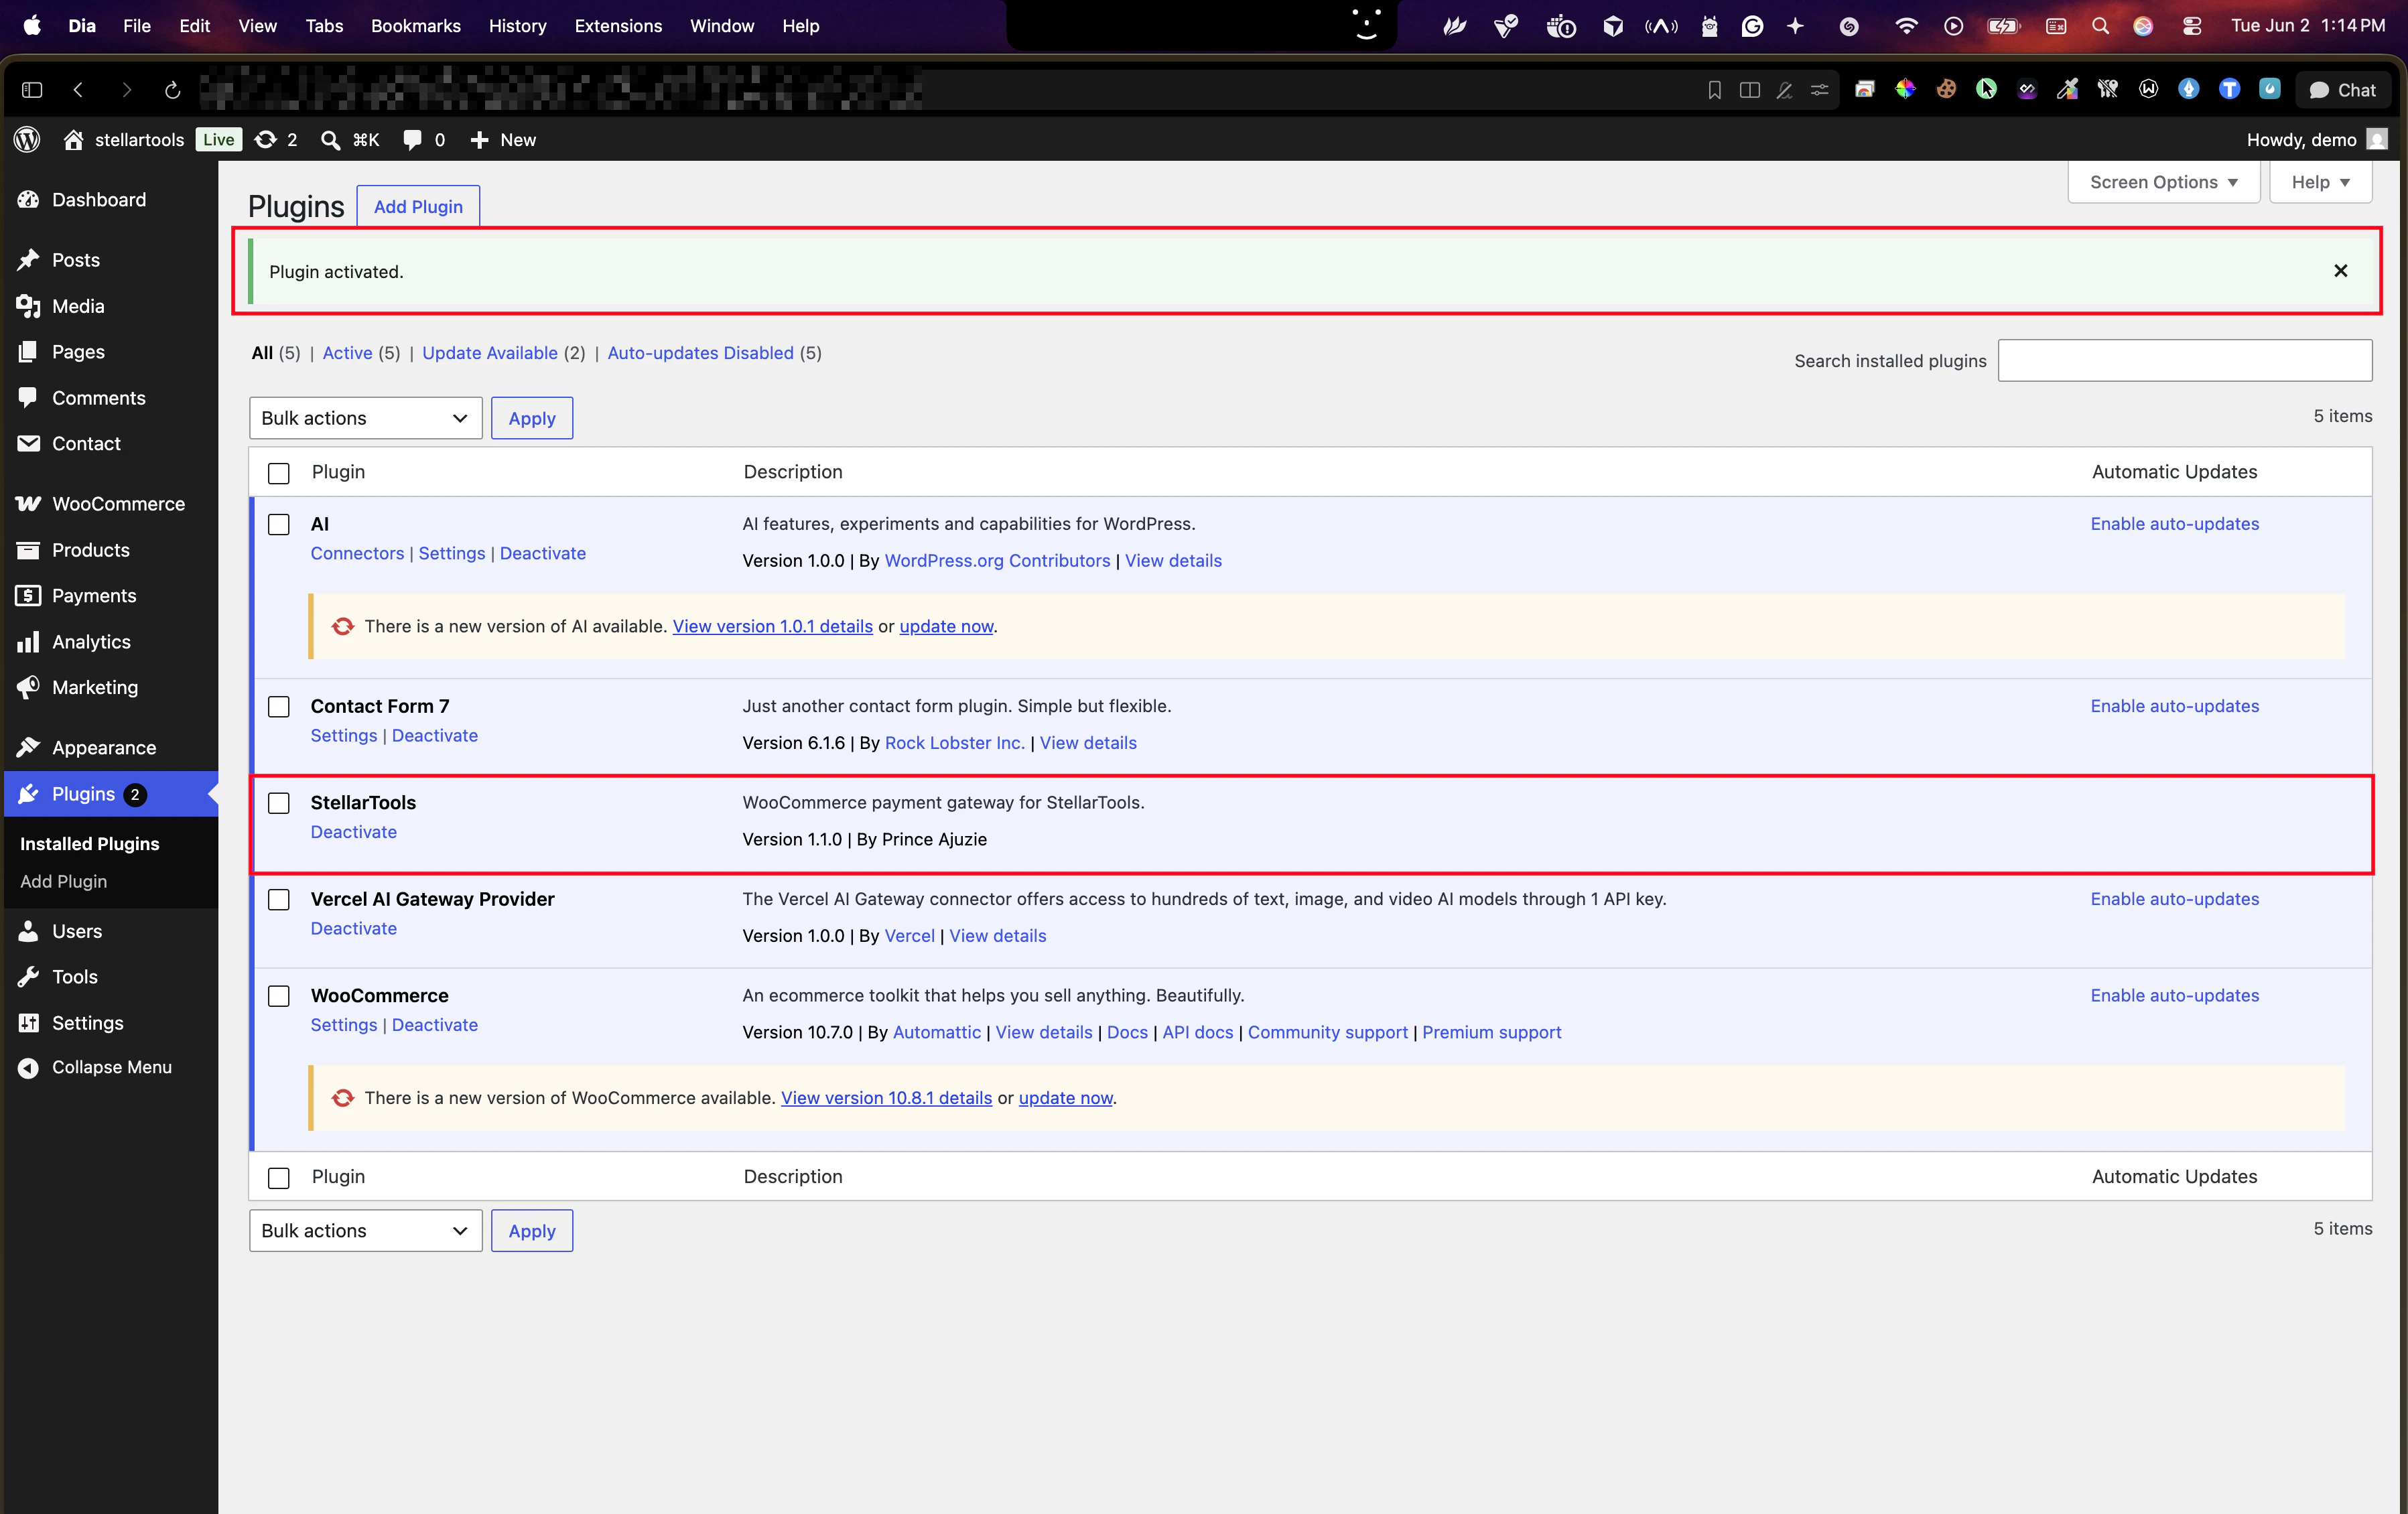Open Settings in the sidebar
The width and height of the screenshot is (2408, 1514).
coord(88,1023)
